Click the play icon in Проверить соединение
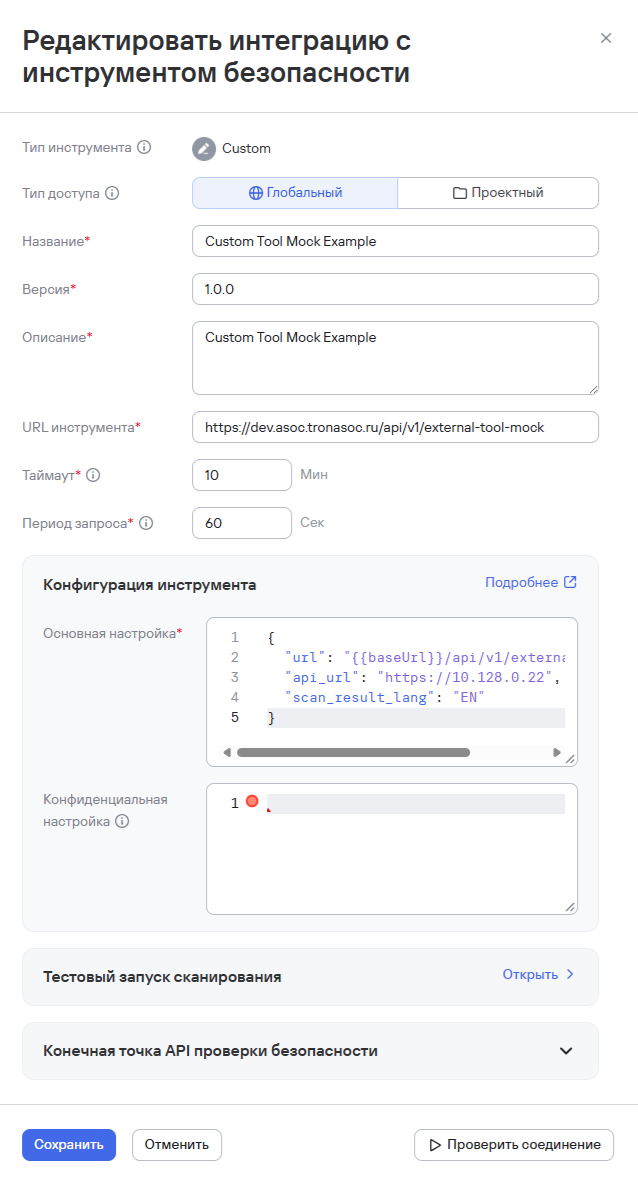Viewport: 638px width, 1181px height. [x=435, y=1145]
